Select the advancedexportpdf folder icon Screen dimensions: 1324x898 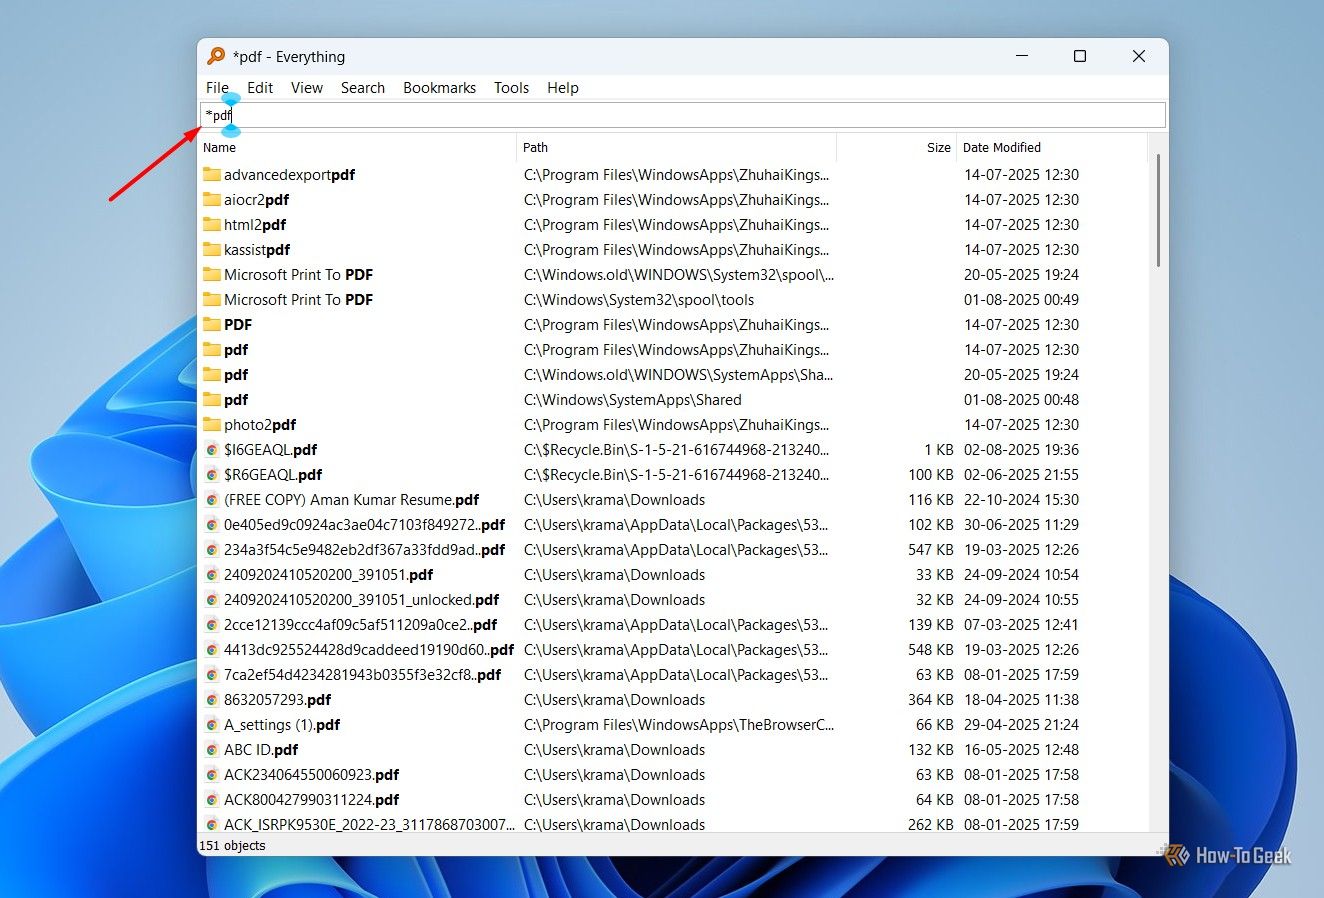[x=211, y=174]
